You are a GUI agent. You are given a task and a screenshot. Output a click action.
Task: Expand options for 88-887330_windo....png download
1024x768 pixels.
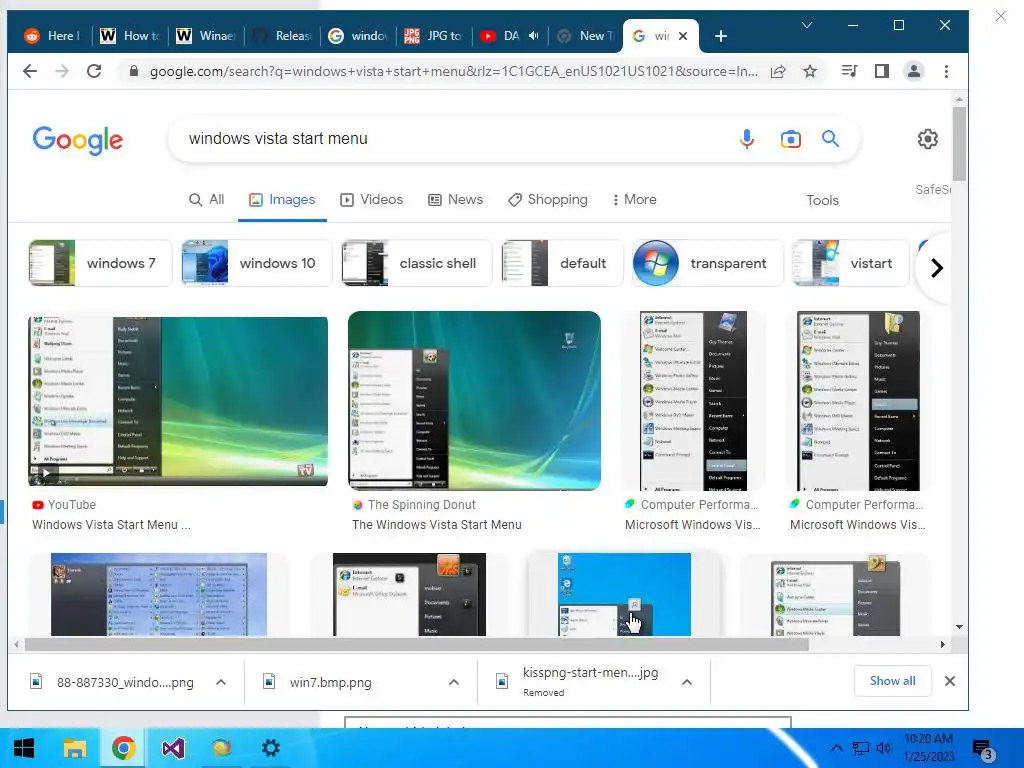[x=221, y=682]
